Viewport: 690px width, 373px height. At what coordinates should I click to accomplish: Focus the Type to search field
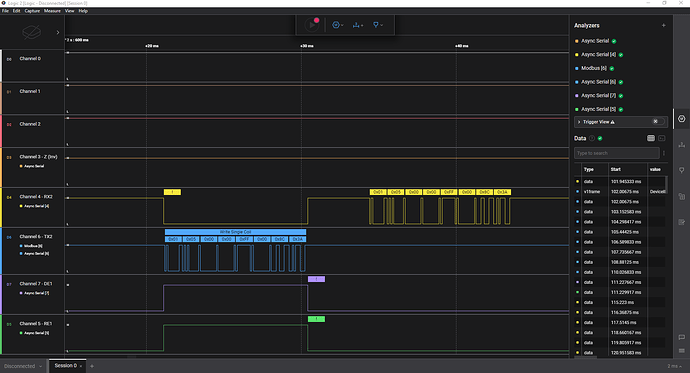pos(617,153)
